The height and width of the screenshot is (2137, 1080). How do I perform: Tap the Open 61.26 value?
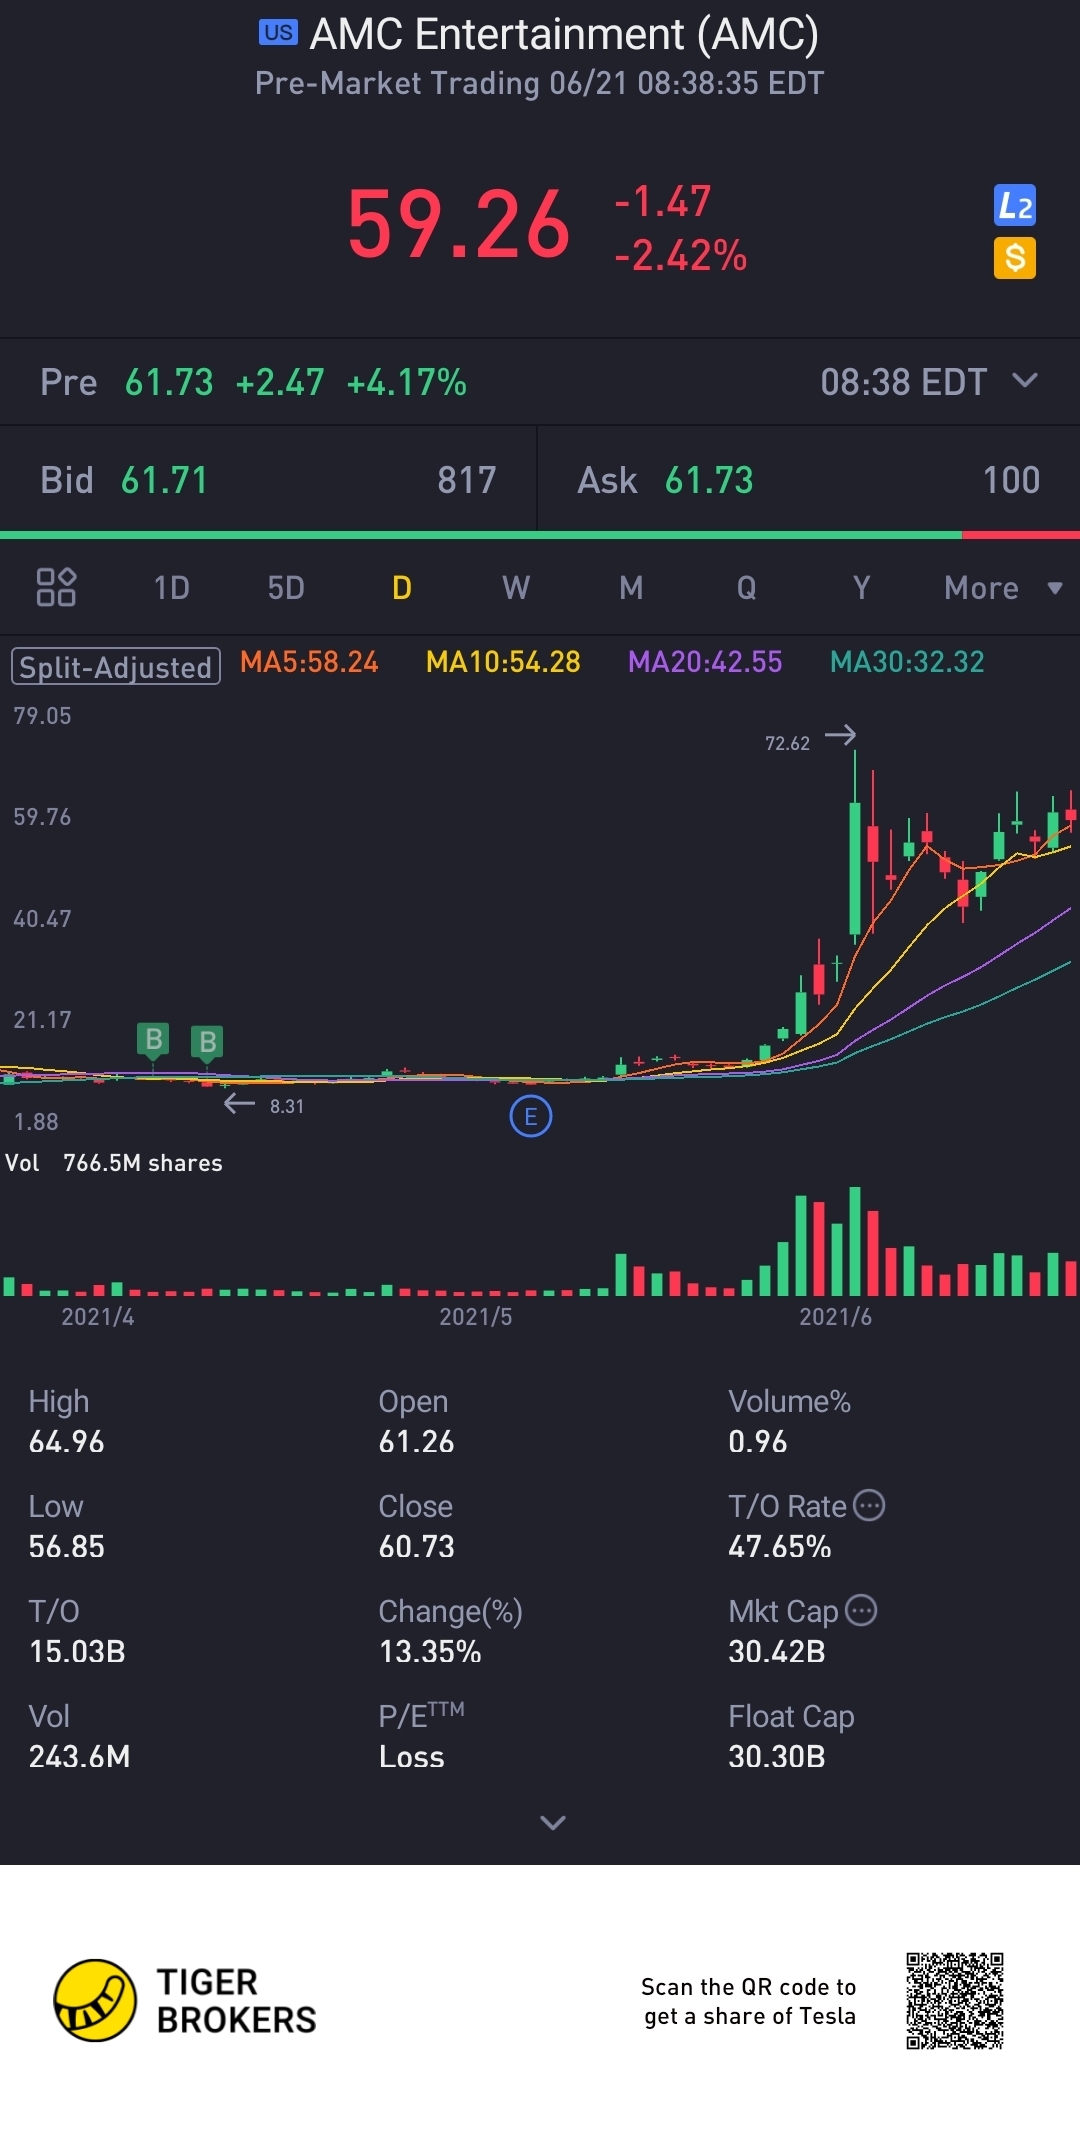point(416,1441)
